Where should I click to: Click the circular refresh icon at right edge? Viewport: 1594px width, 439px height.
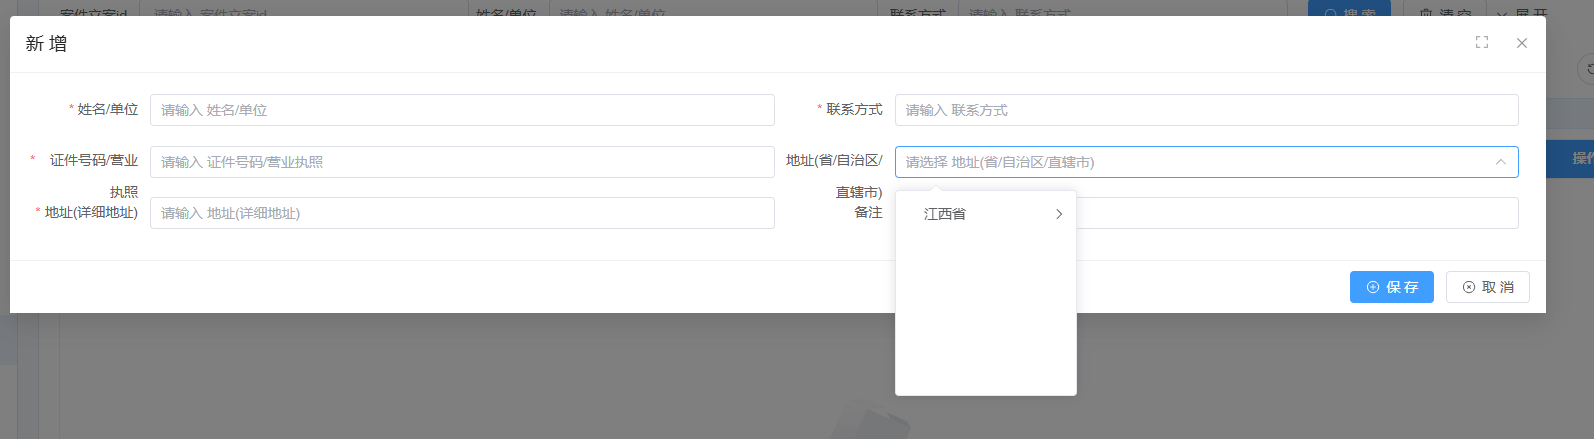tap(1587, 69)
